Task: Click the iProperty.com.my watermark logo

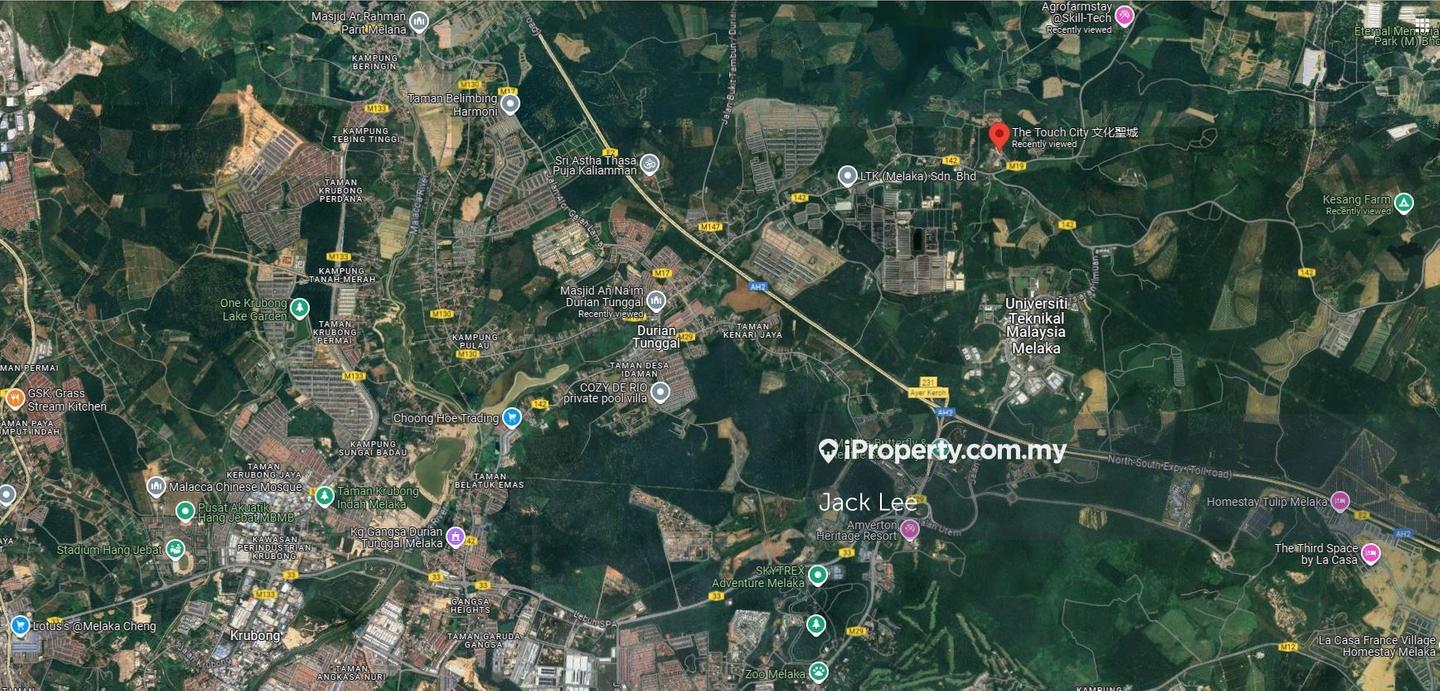Action: (x=942, y=451)
